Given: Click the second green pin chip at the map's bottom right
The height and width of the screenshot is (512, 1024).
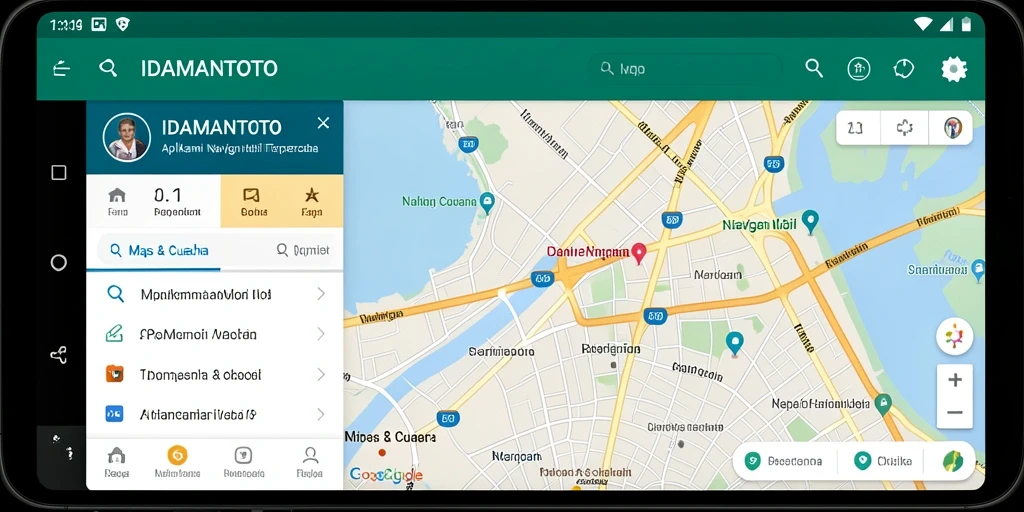Looking at the screenshot, I should [883, 461].
